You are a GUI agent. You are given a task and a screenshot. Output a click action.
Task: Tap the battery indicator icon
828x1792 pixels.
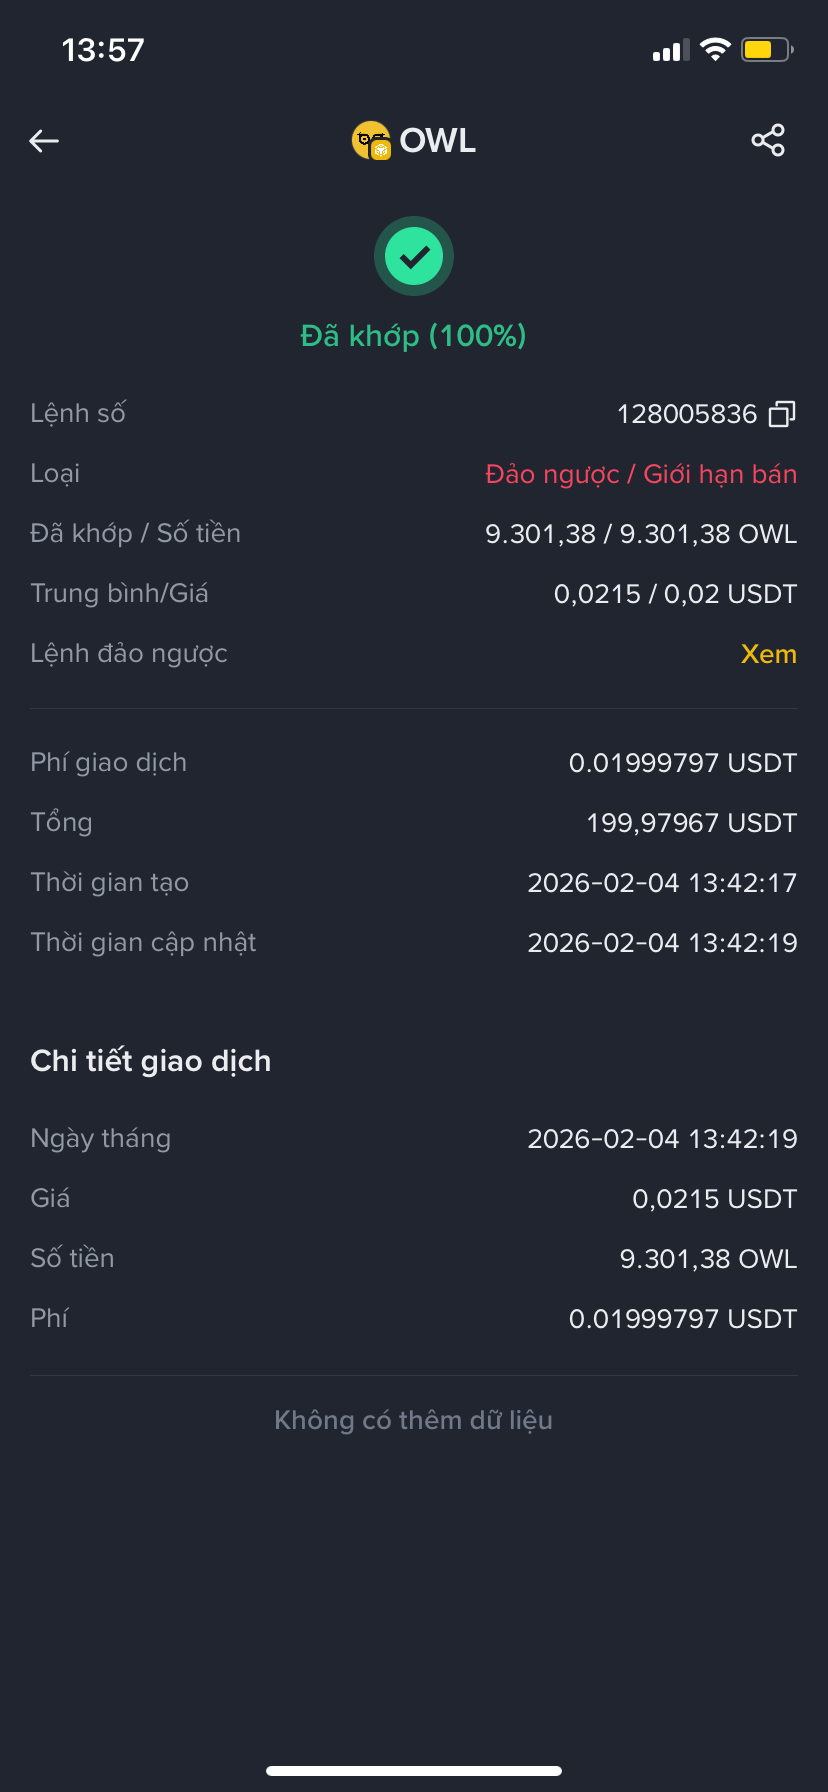(767, 49)
